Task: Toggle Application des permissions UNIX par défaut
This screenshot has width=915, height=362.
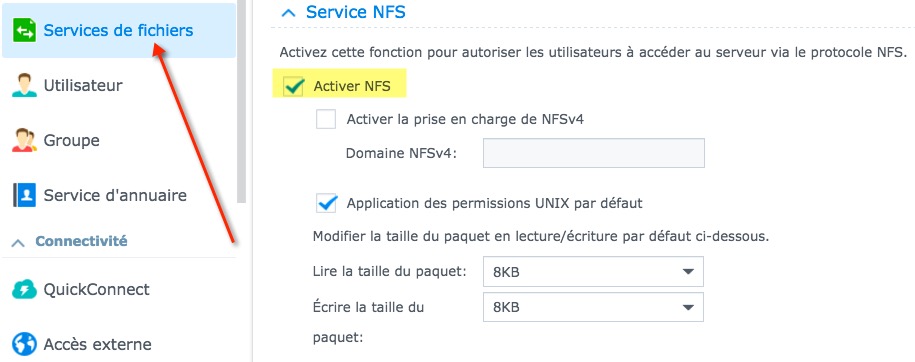Action: [326, 203]
